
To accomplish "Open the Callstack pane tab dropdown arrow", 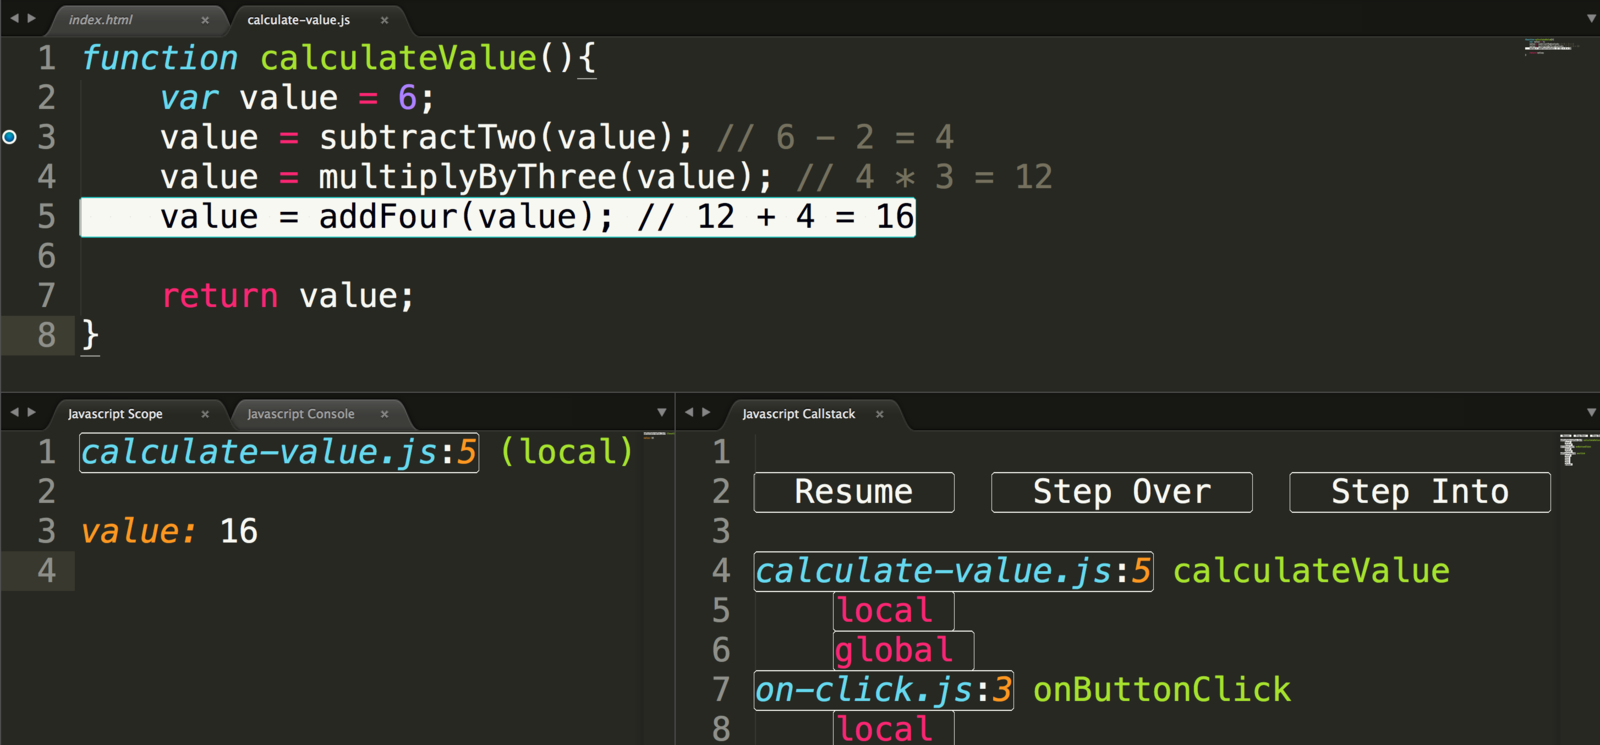I will point(1591,412).
